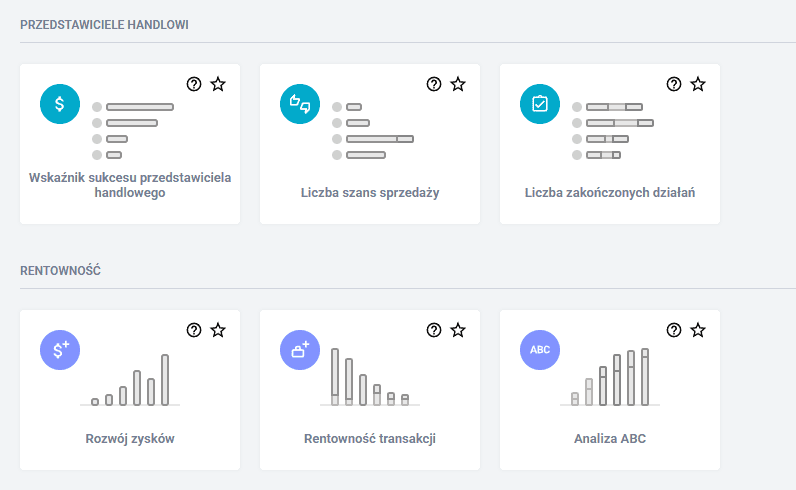Favorite the Wskaźnik sukcesu przedstawiciela handlowego card
The height and width of the screenshot is (490, 796).
point(218,84)
